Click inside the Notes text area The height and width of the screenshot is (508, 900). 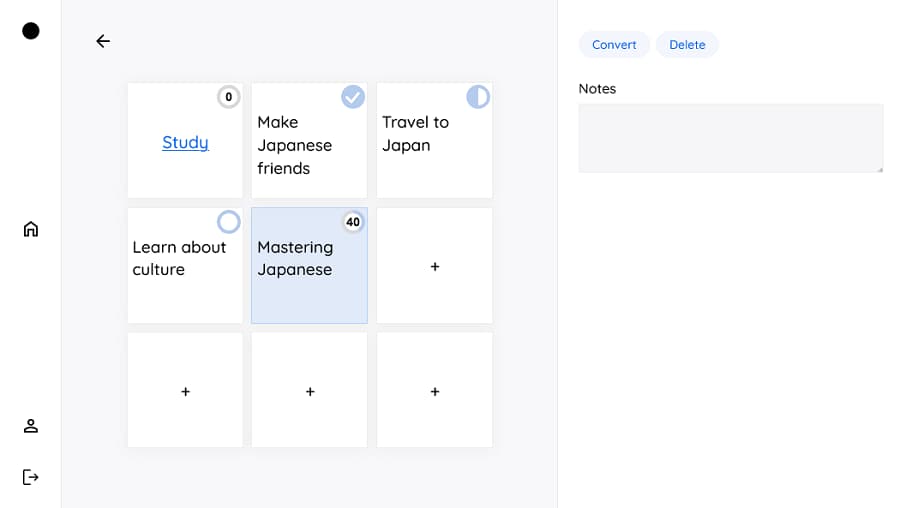tap(730, 138)
